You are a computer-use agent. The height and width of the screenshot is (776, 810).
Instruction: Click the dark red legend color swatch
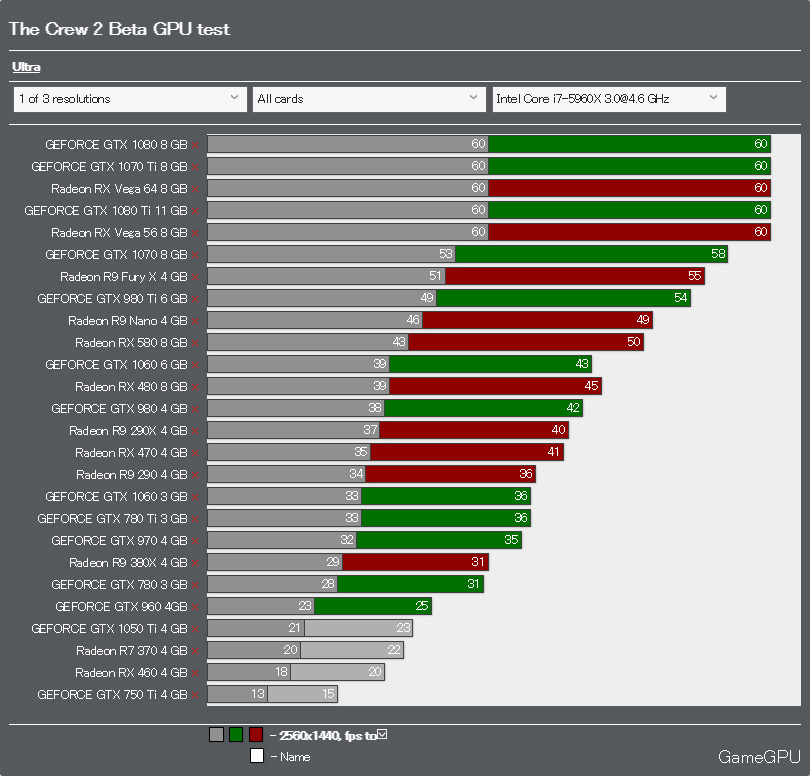coord(256,734)
